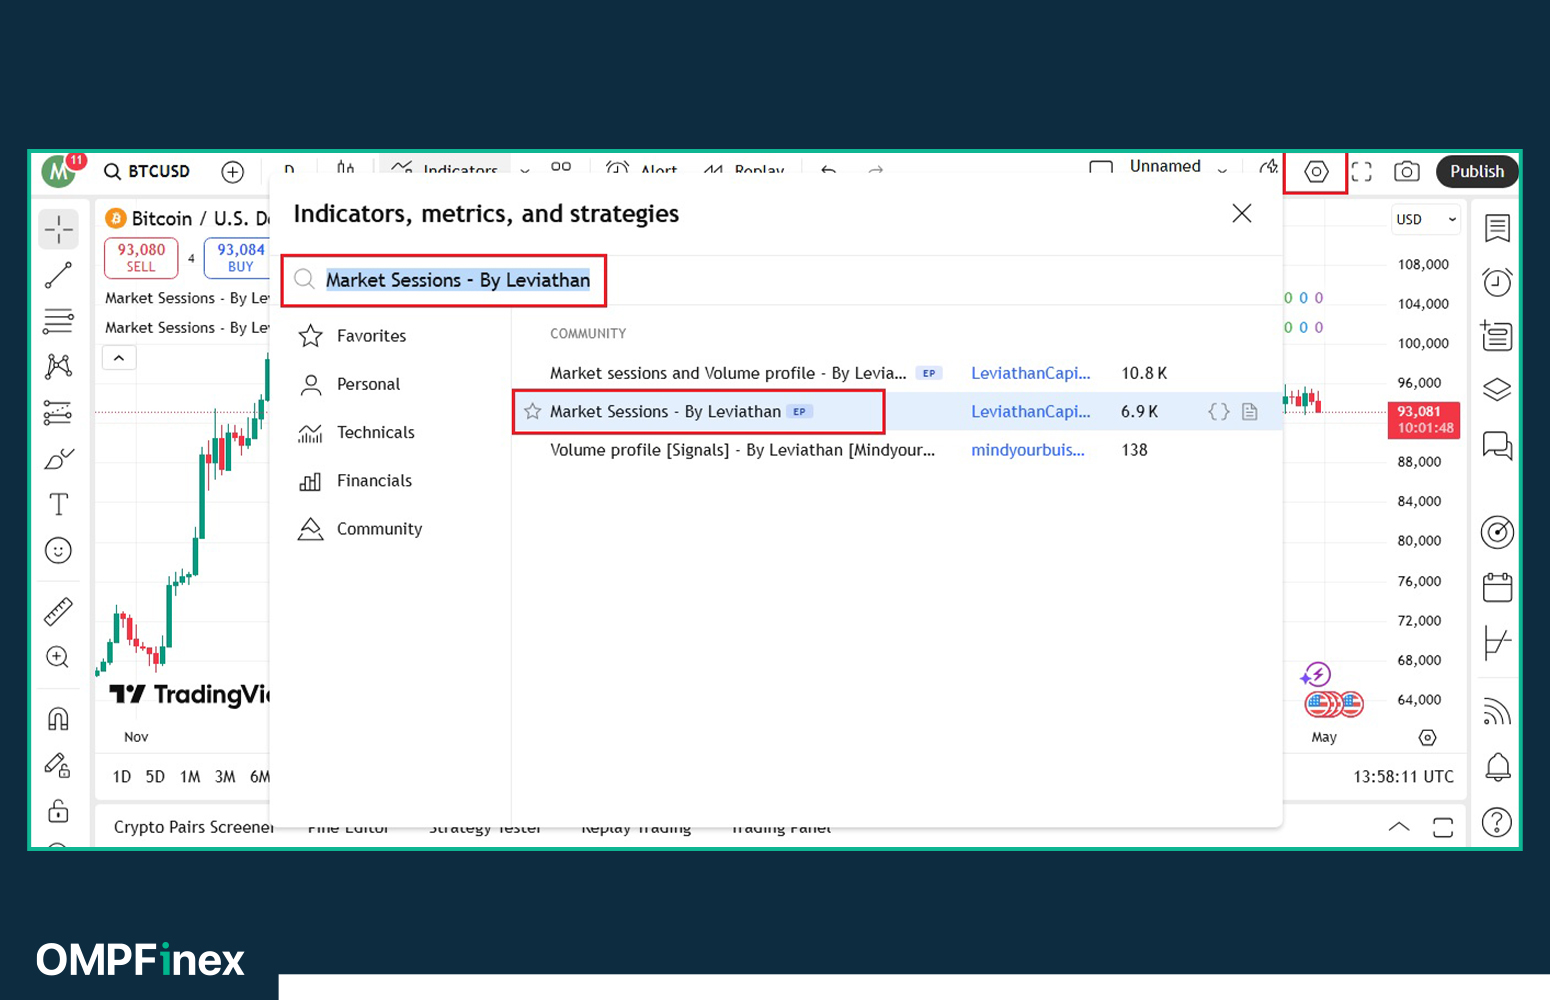
Task: Open the candlestick chart type menu
Action: [345, 168]
